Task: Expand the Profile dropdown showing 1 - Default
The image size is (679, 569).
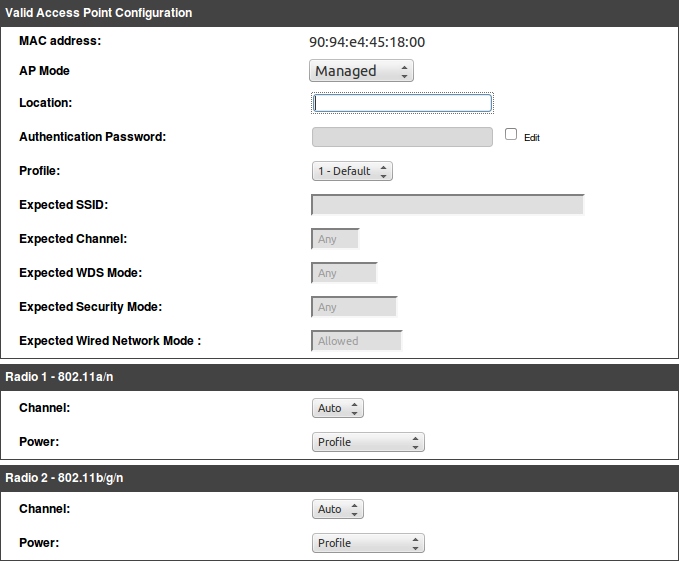Action: coord(352,171)
